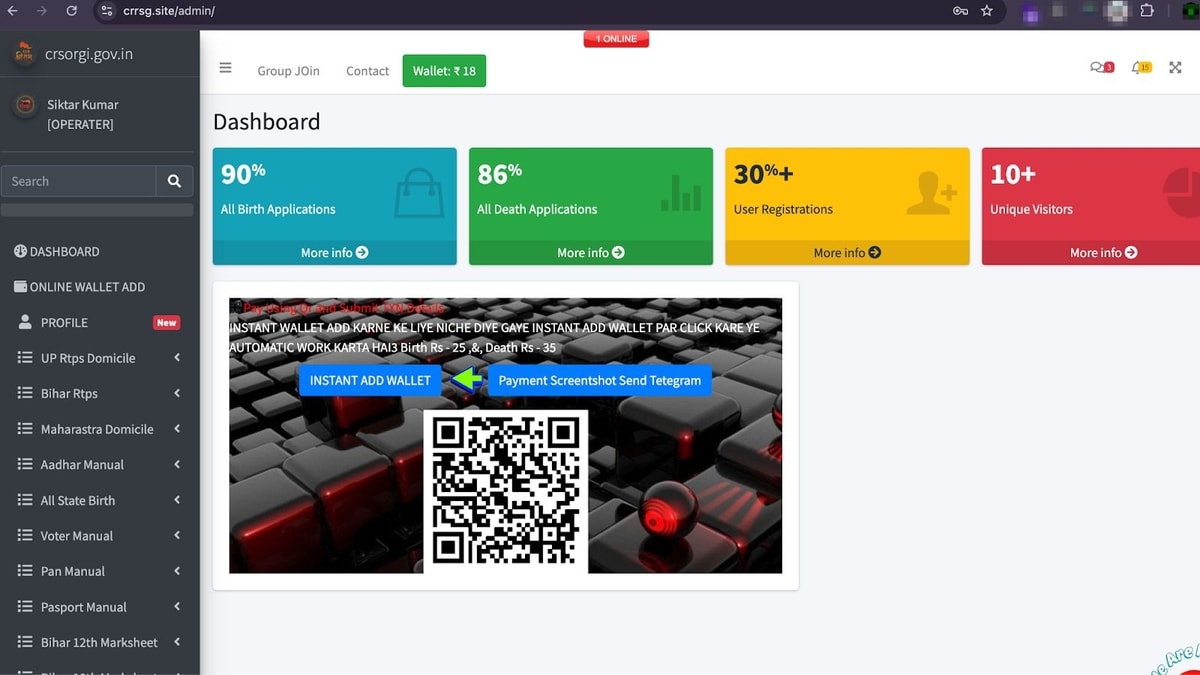Click the ONLINE WALLET ADD wallet icon
Image resolution: width=1200 pixels, height=675 pixels.
20,287
